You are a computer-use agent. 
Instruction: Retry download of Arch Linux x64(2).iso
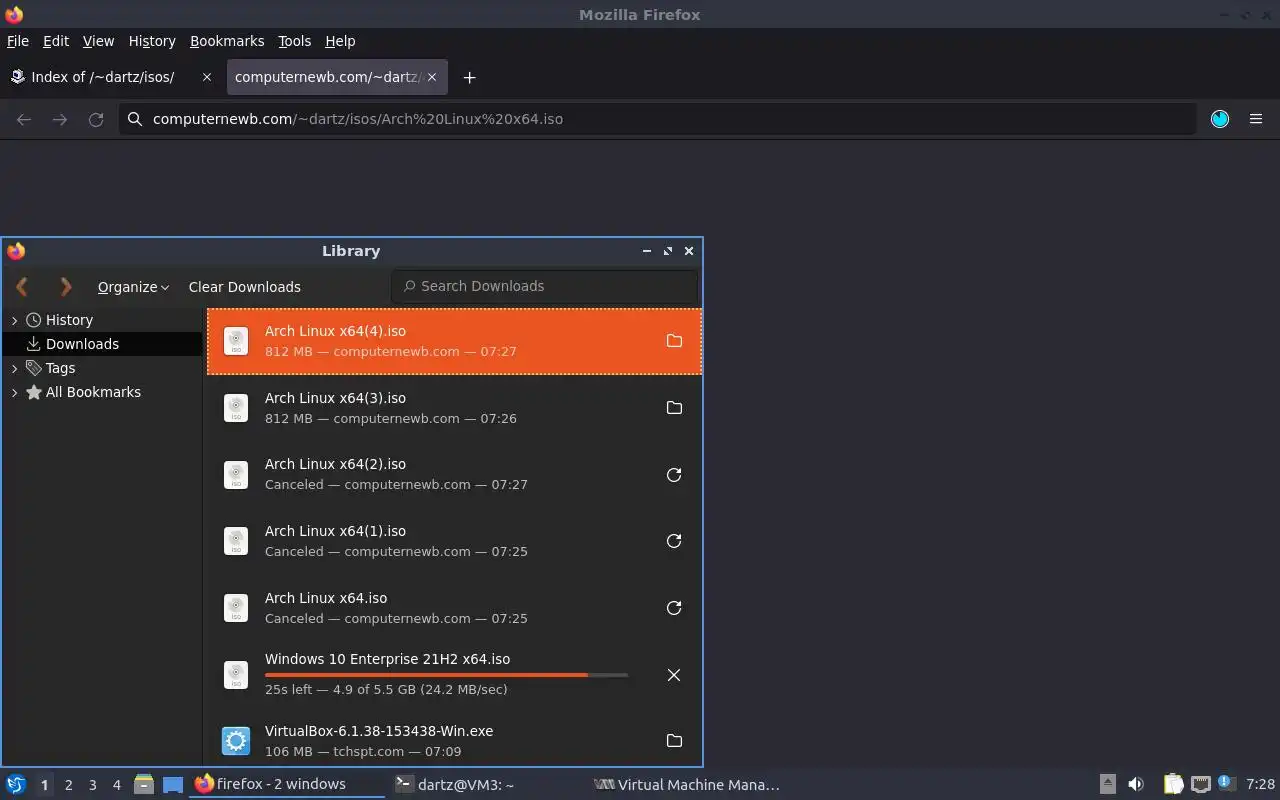674,475
